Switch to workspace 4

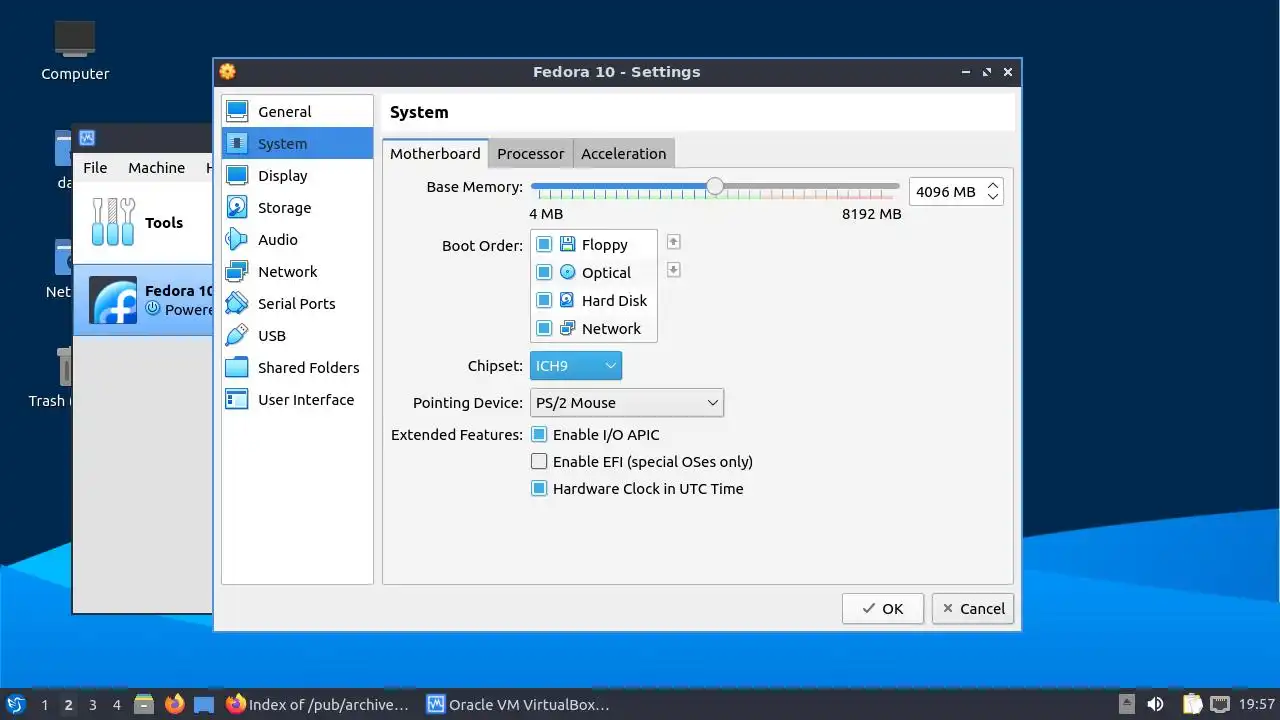coord(116,705)
